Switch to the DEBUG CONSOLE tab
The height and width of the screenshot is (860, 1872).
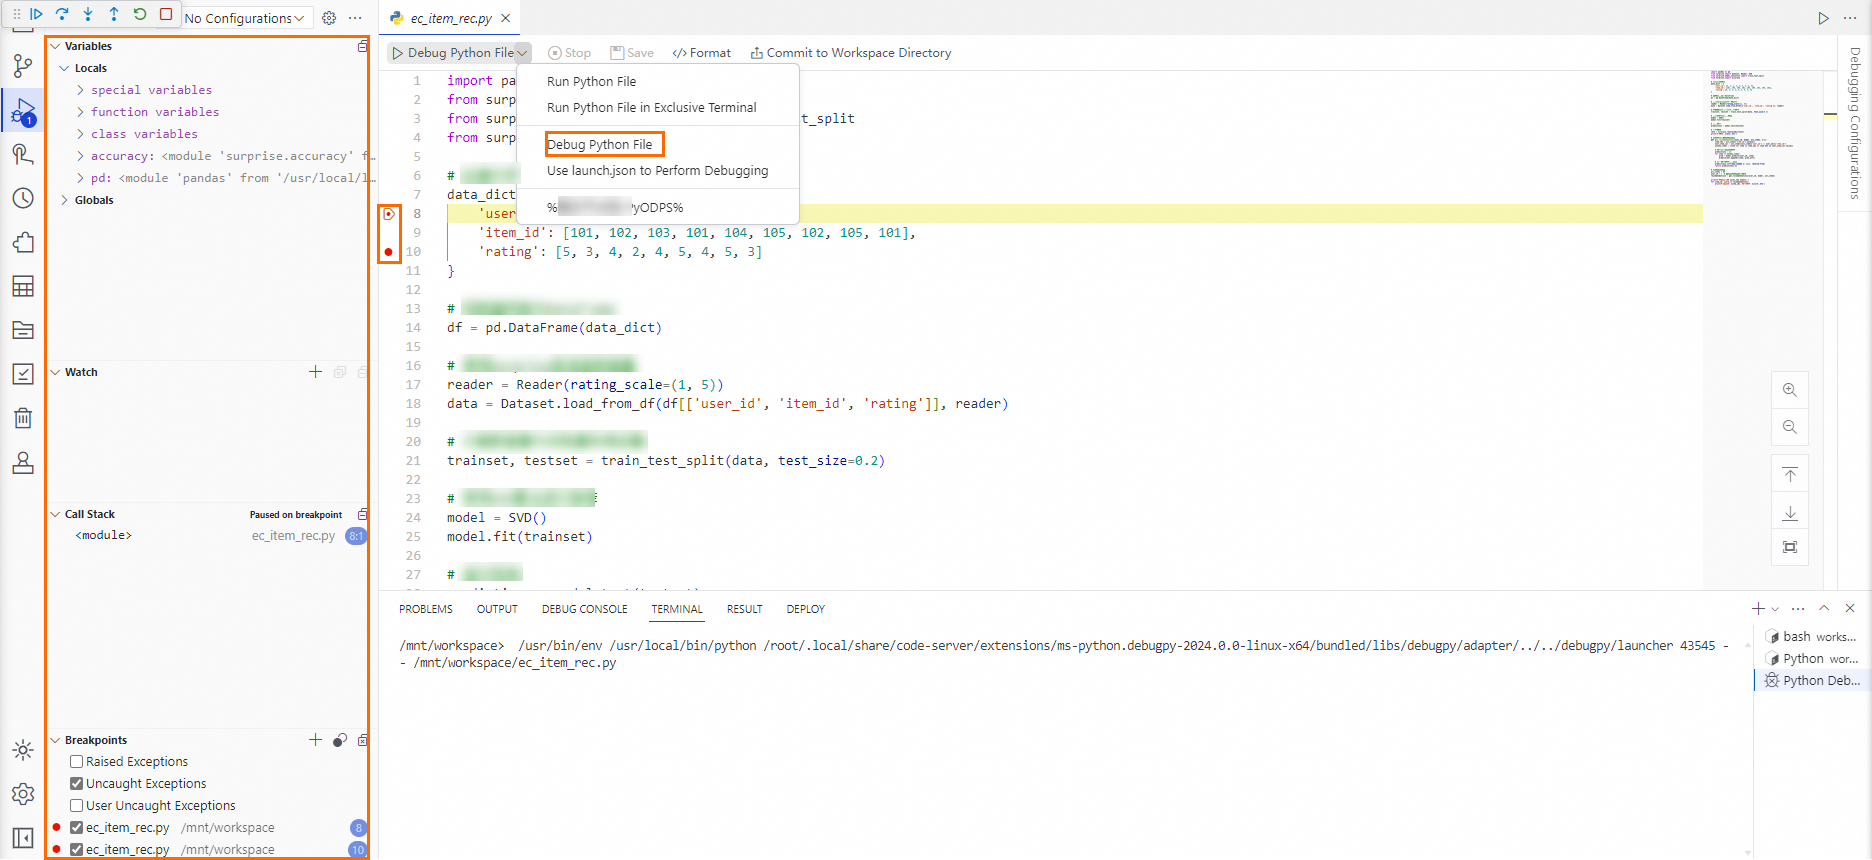[585, 609]
